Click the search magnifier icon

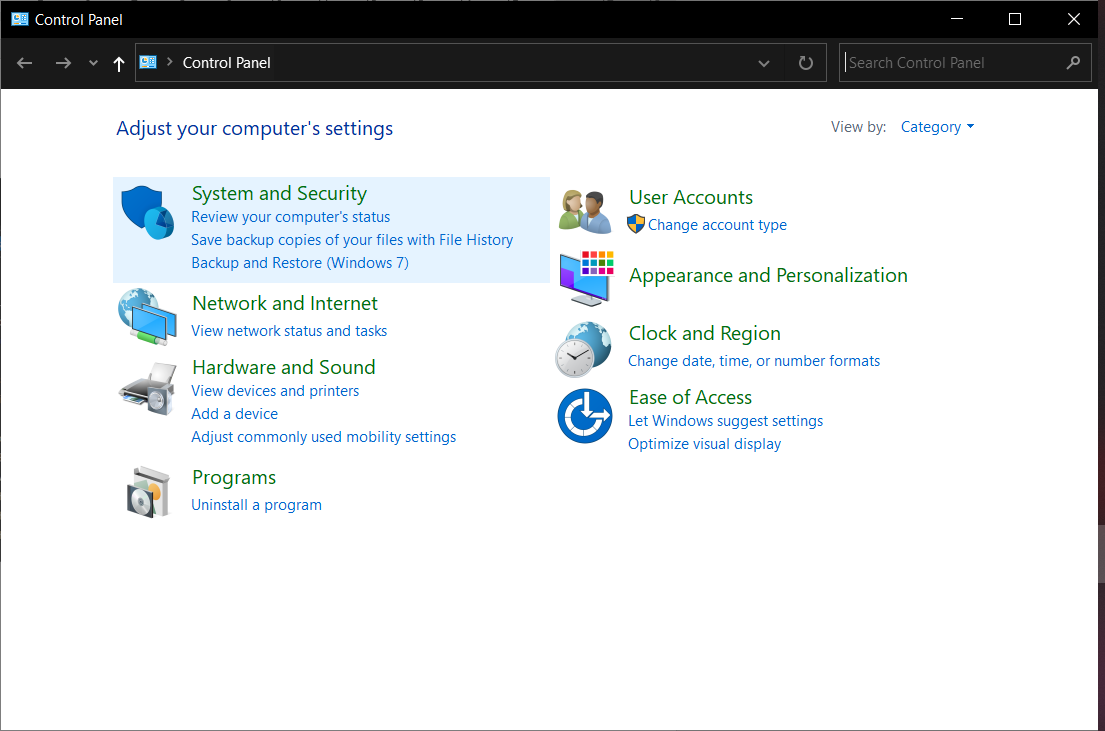coord(1073,63)
